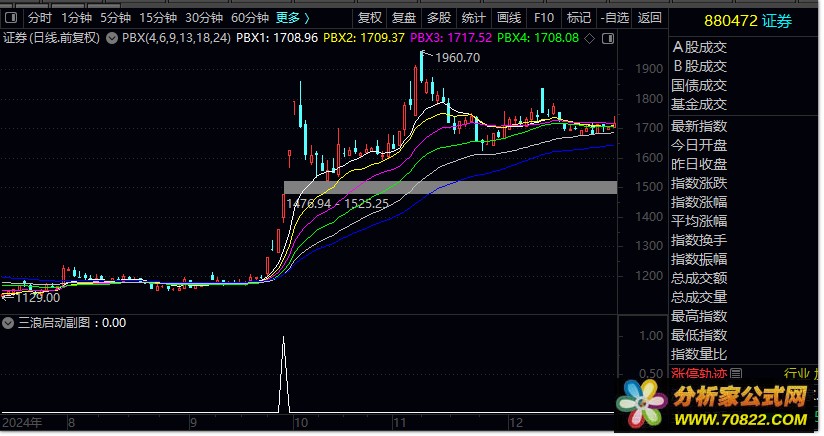Image resolution: width=824 pixels, height=436 pixels.
Task: Remove from watchlist via -自选
Action: click(615, 18)
